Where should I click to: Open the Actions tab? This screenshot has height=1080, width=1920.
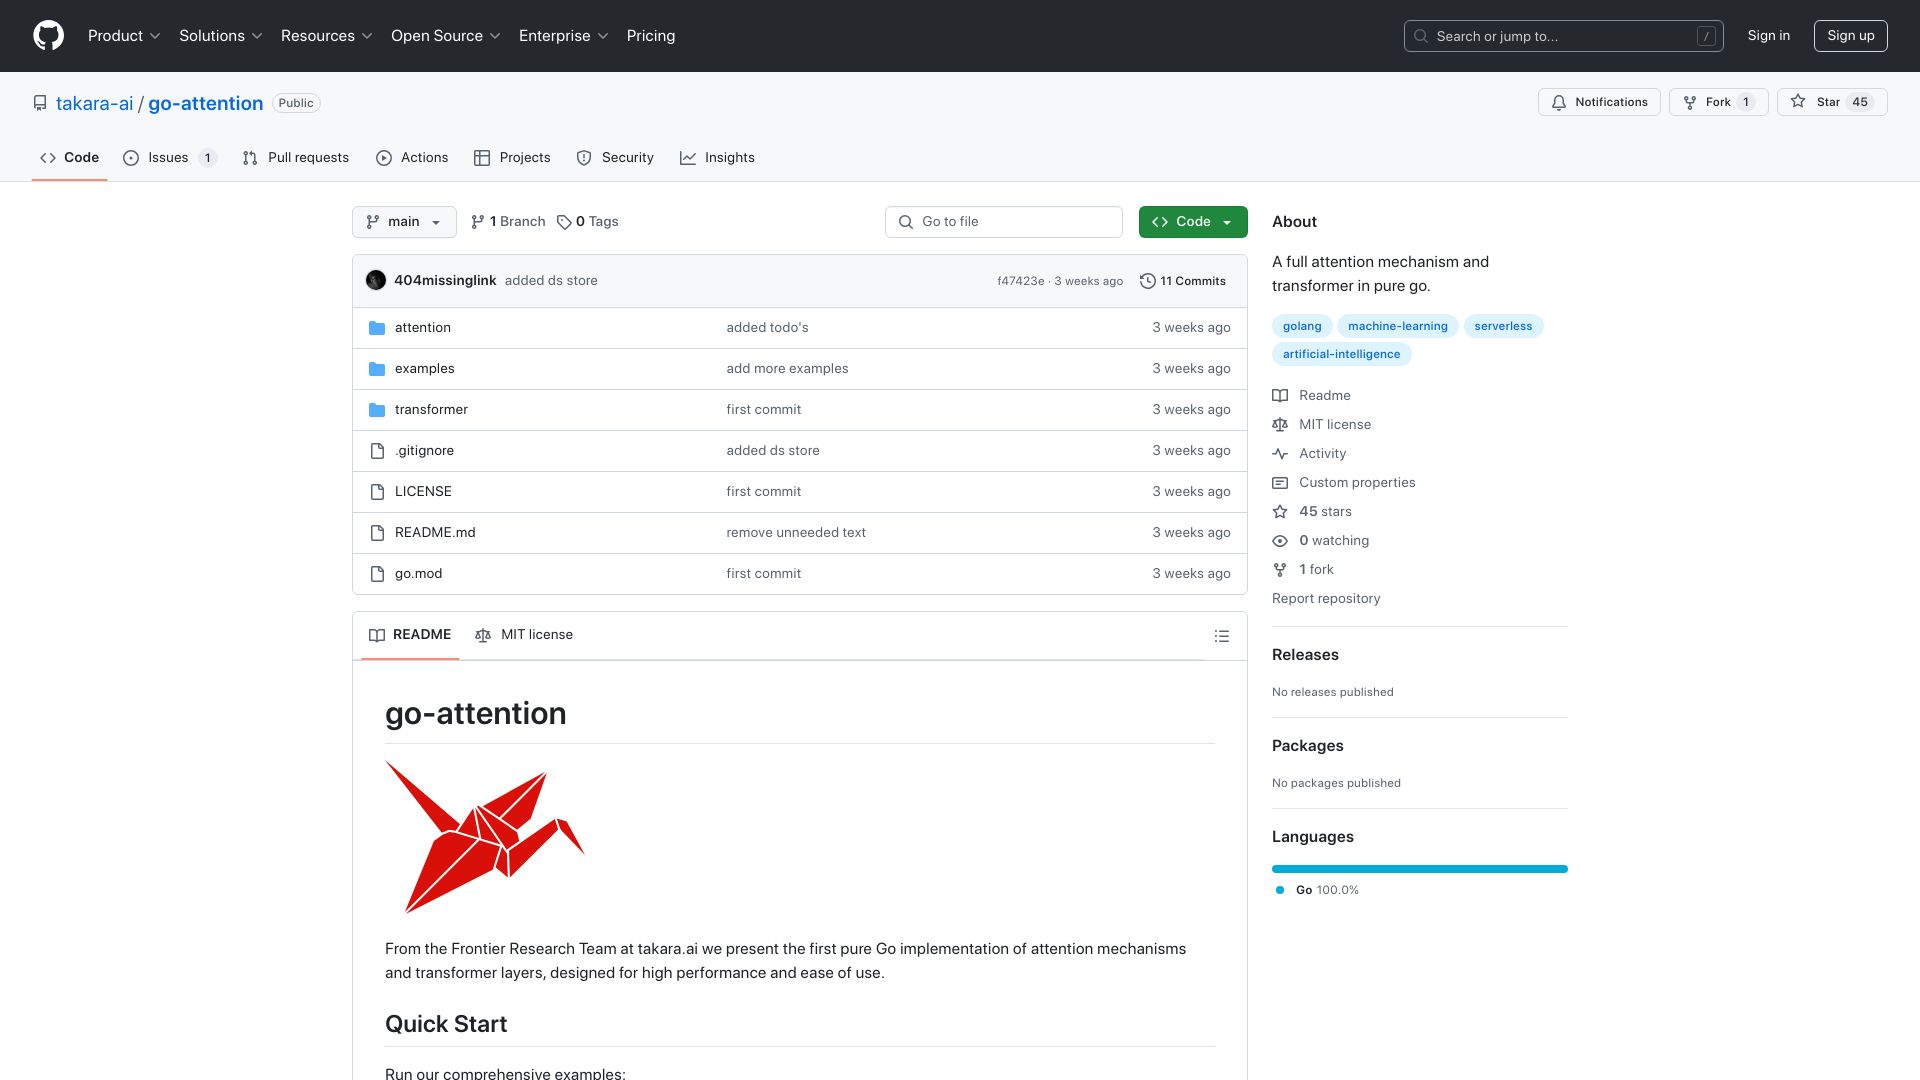pyautogui.click(x=412, y=158)
